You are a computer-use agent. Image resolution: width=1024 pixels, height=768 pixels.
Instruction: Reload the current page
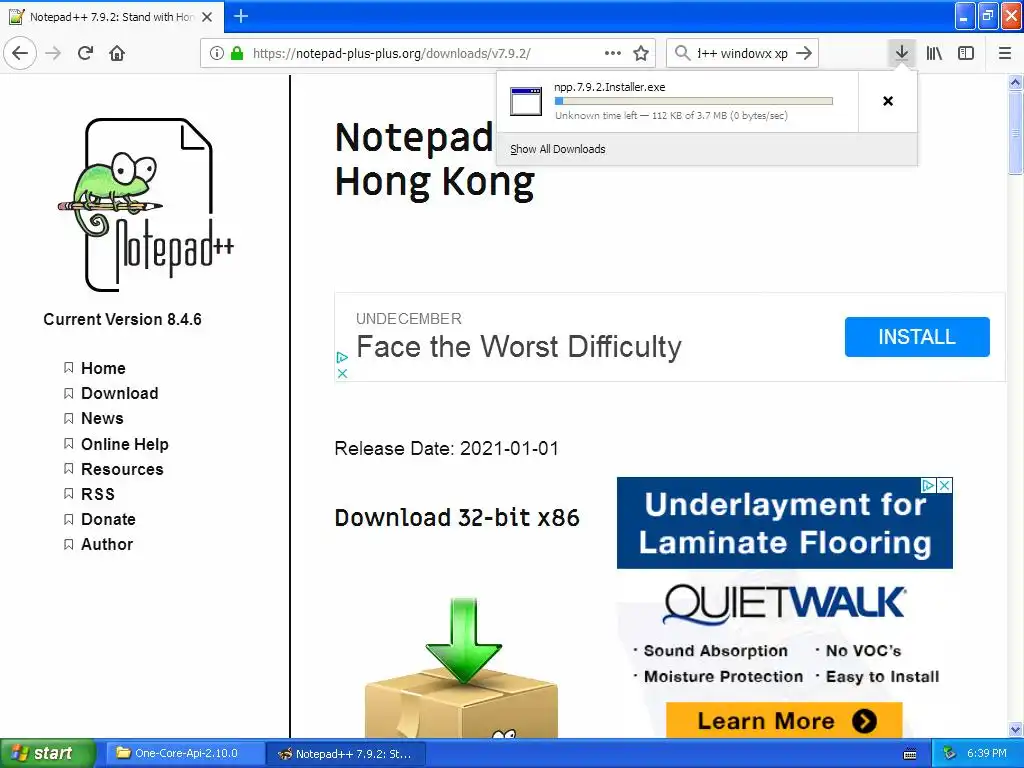86,53
